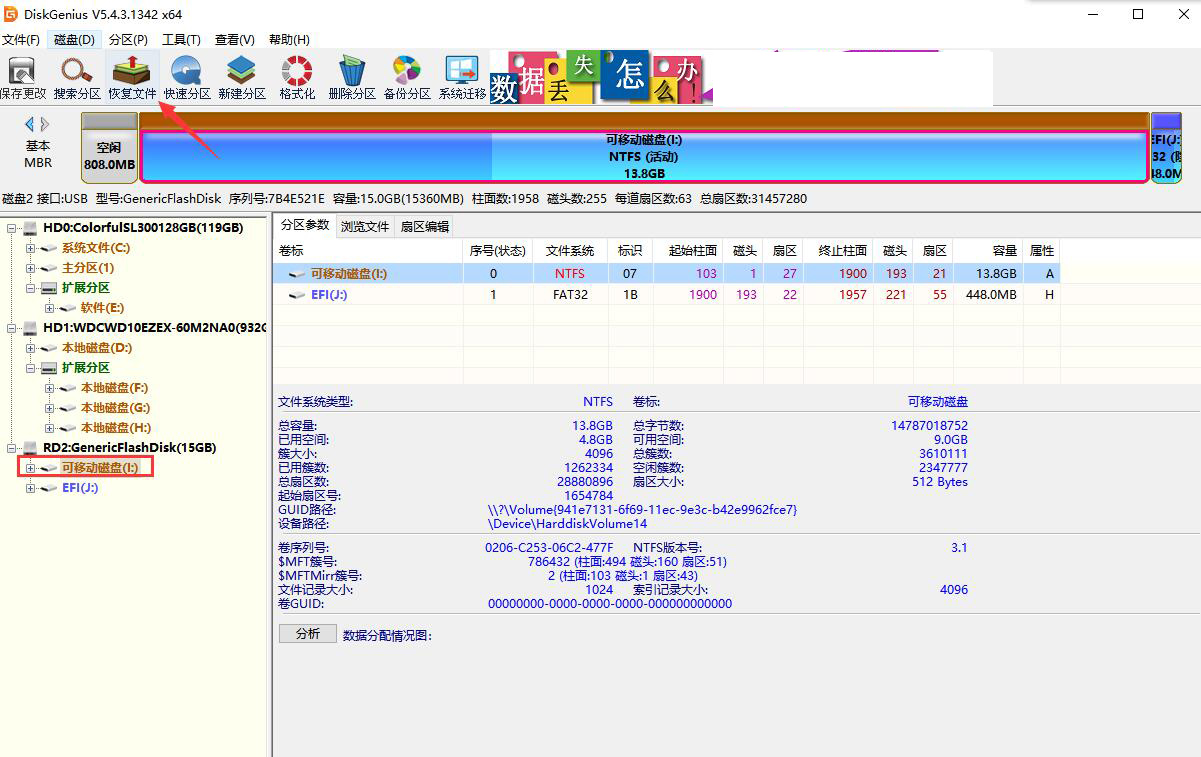This screenshot has width=1201, height=757.
Task: Click the 删除分区 delete partition icon
Action: 349,75
